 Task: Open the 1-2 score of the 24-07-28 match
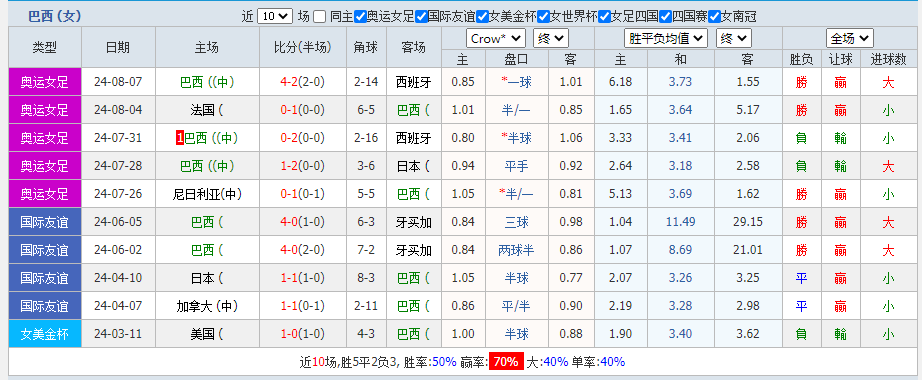289,166
